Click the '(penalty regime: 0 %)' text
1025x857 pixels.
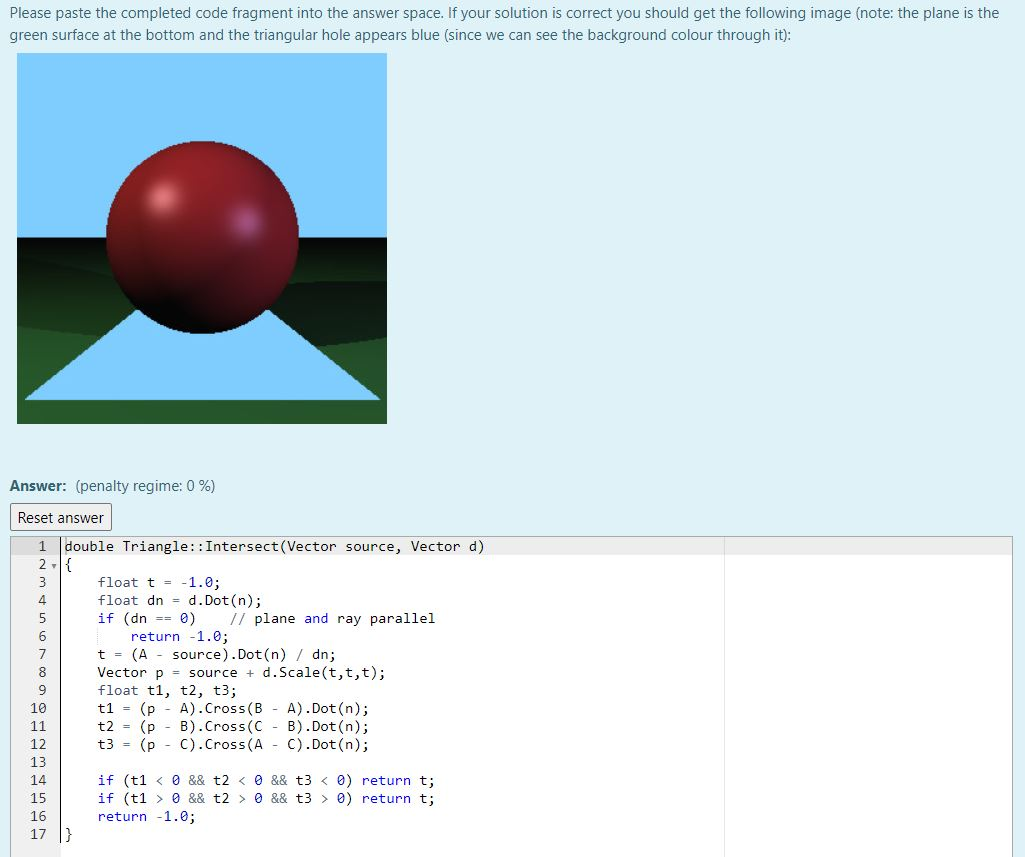pos(145,485)
